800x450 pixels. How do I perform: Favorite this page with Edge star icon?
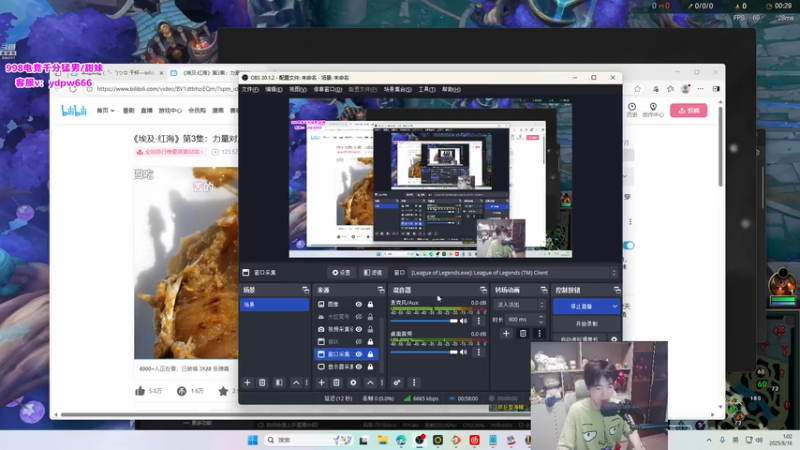pyautogui.click(x=637, y=89)
